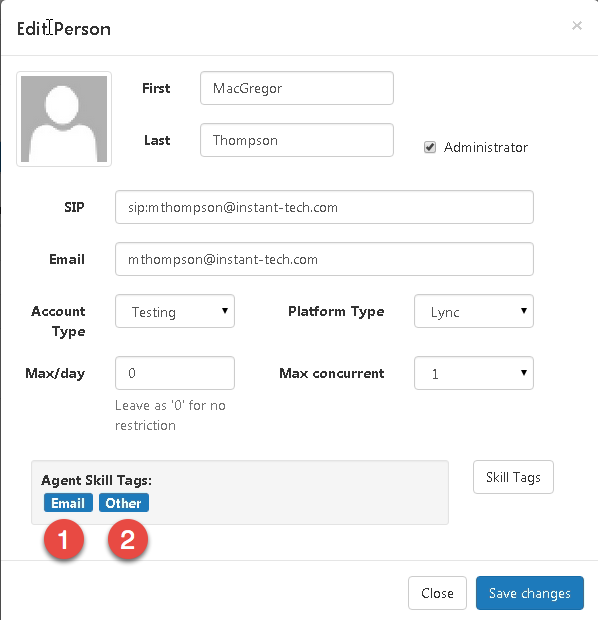Click the Administrator label text

pos(486,147)
